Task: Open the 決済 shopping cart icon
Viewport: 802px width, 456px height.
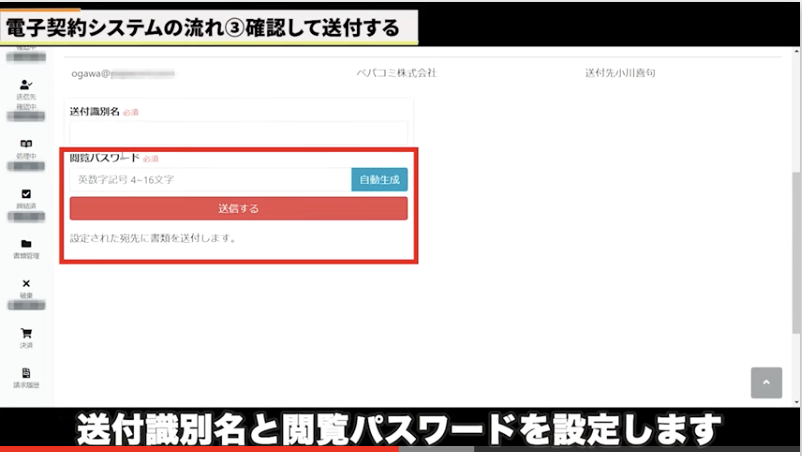Action: (x=26, y=335)
